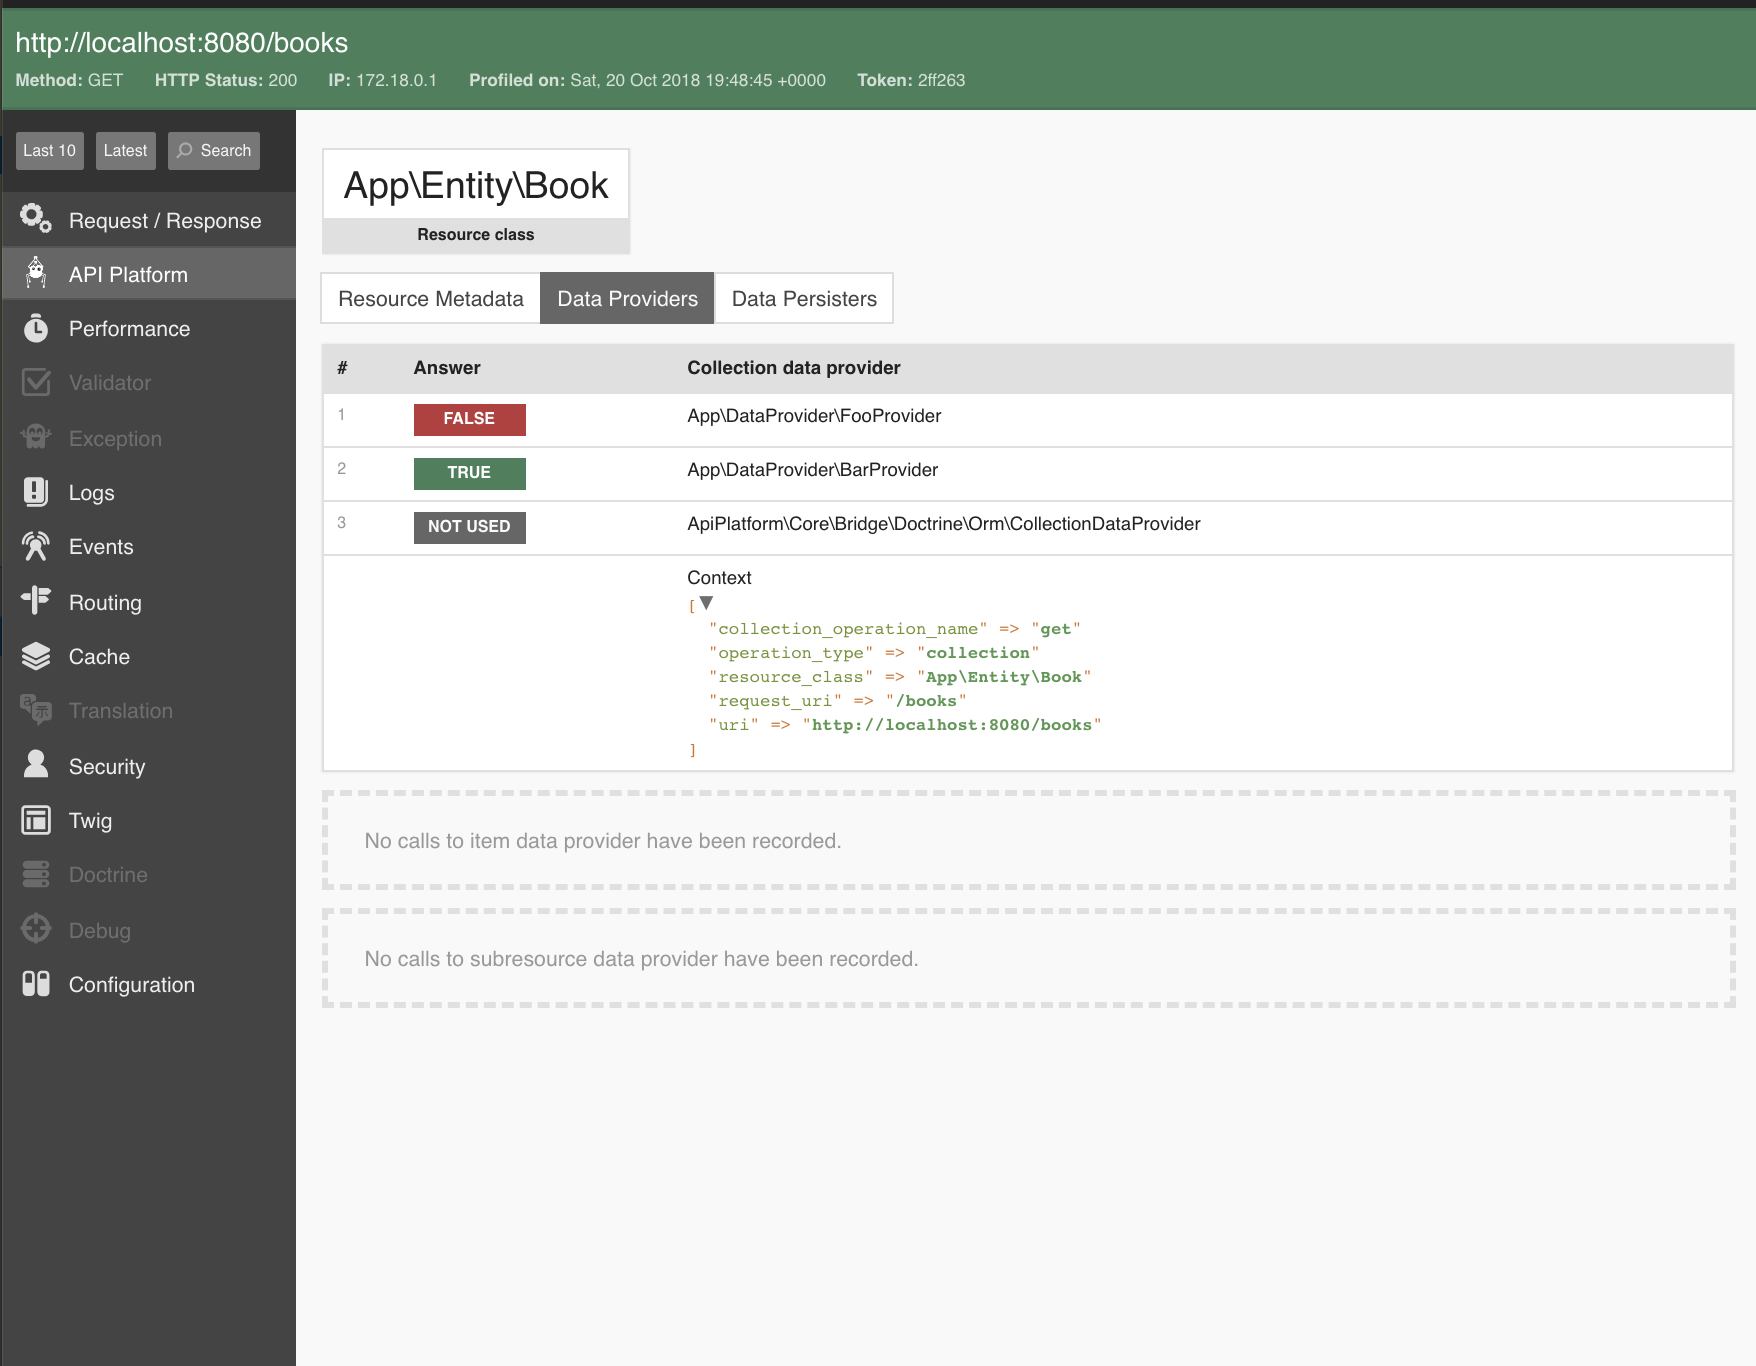Click the Last 10 button
The image size is (1756, 1366).
click(x=49, y=150)
